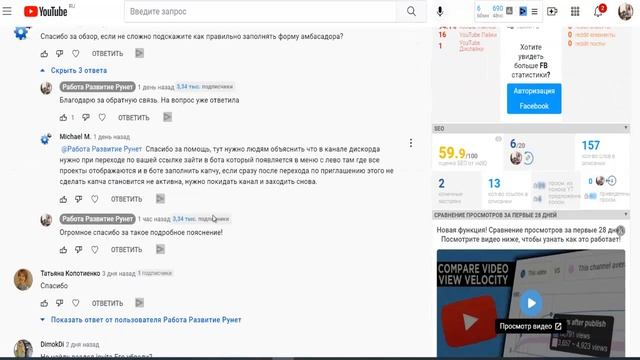Image resolution: width=640 pixels, height=360 pixels.
Task: Open the 'Просмотр видео' link
Action: pyautogui.click(x=530, y=326)
